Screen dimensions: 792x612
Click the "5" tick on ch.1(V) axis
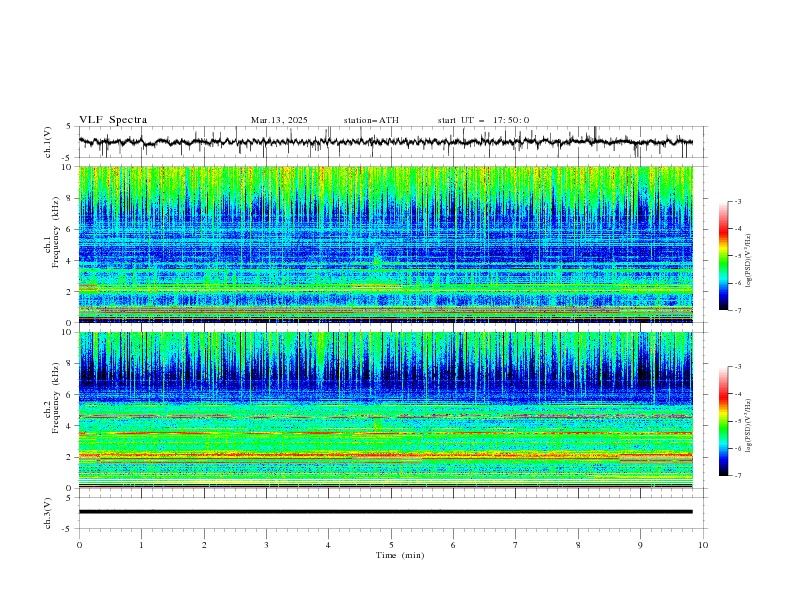[x=69, y=127]
